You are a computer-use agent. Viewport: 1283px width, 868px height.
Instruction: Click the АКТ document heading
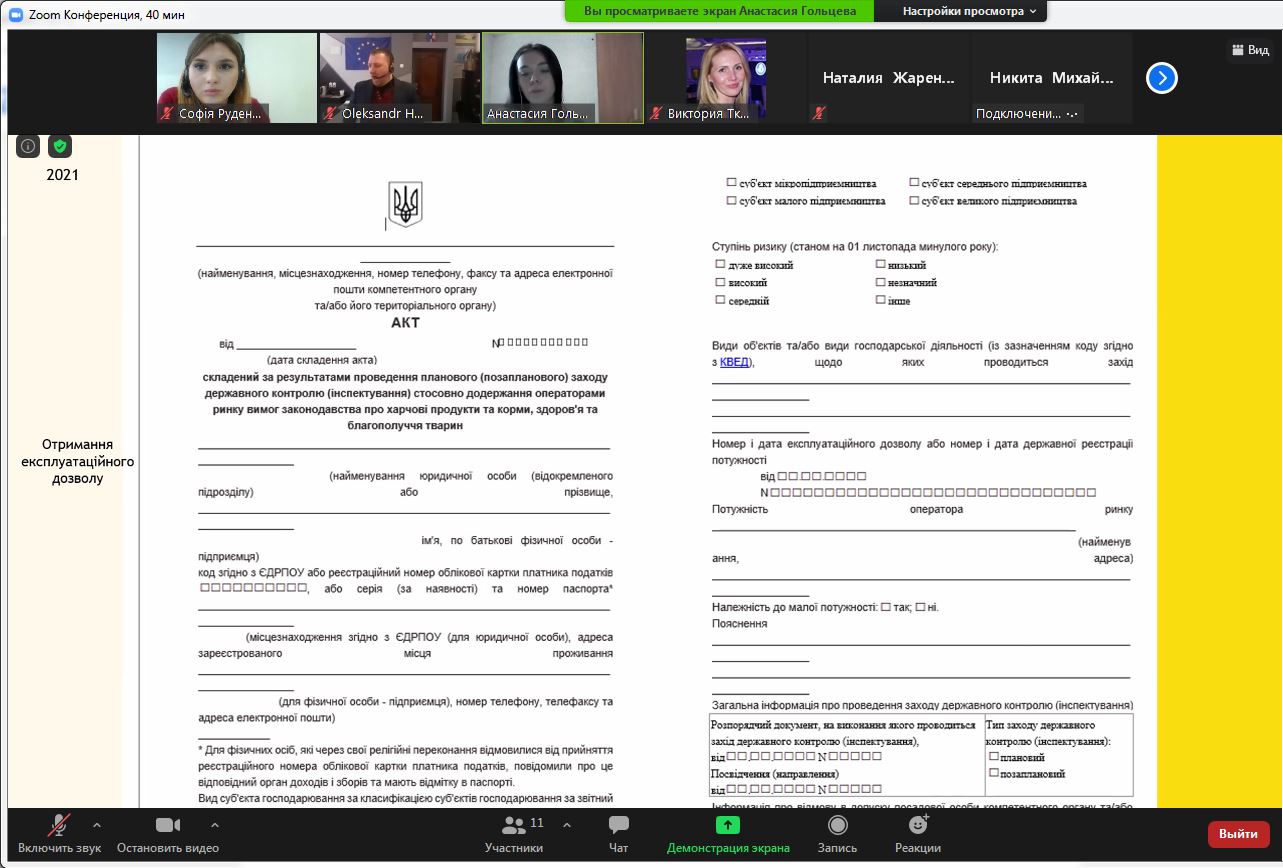coord(406,323)
